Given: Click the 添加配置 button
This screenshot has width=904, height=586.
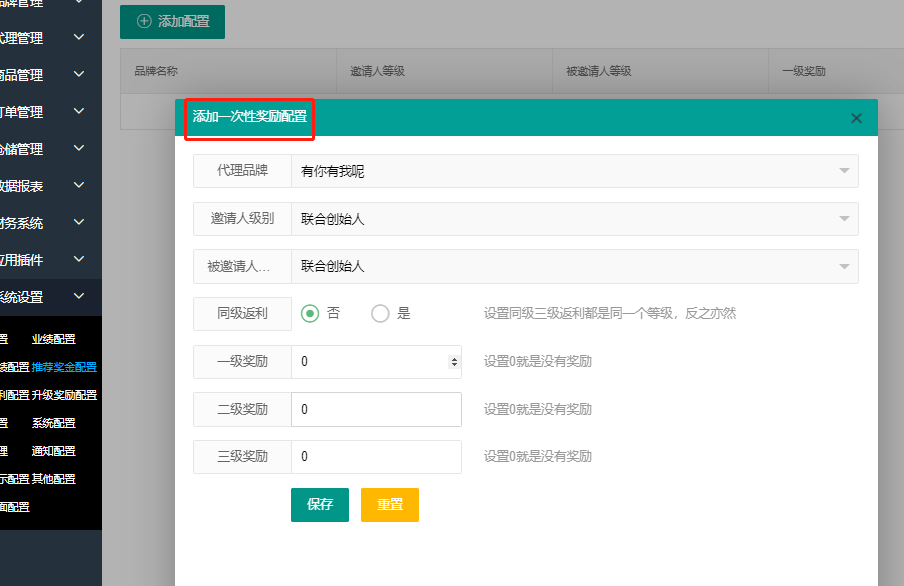Looking at the screenshot, I should click(x=172, y=21).
